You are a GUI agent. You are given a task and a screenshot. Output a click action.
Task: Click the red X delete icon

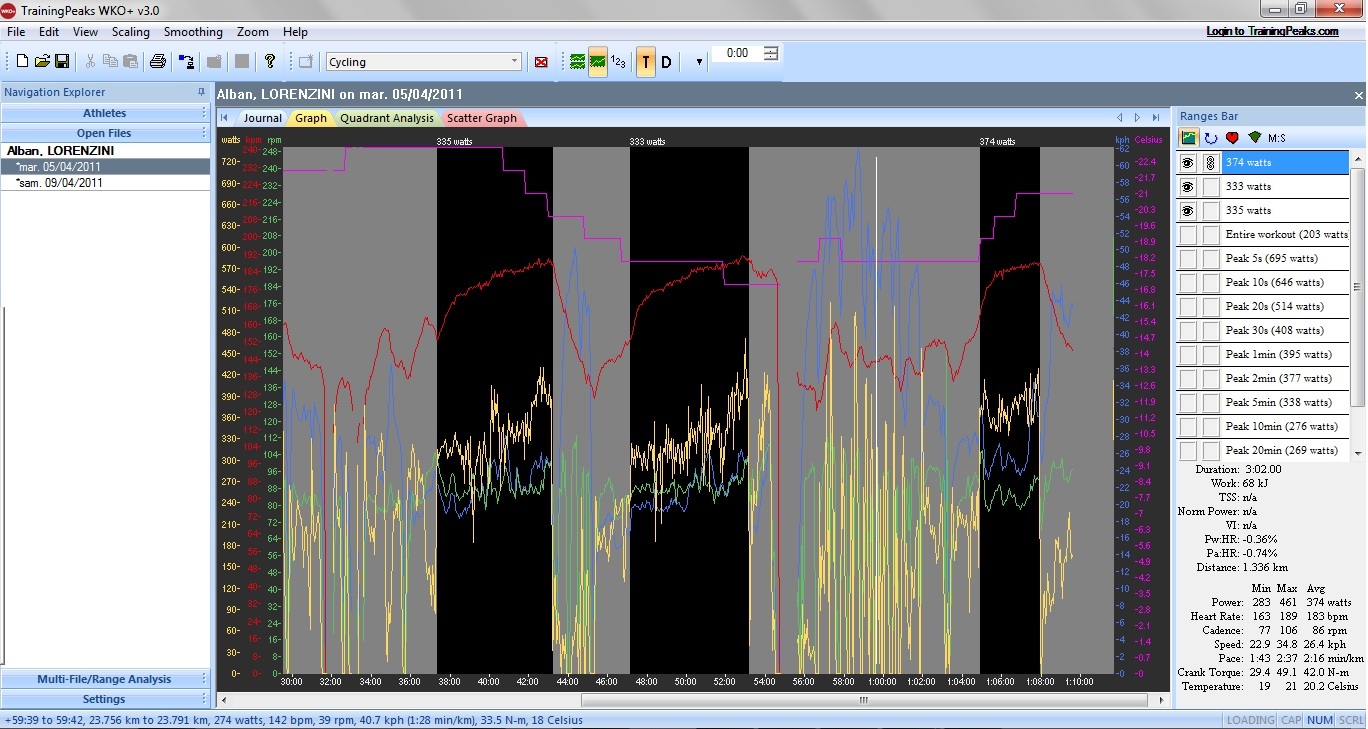541,62
